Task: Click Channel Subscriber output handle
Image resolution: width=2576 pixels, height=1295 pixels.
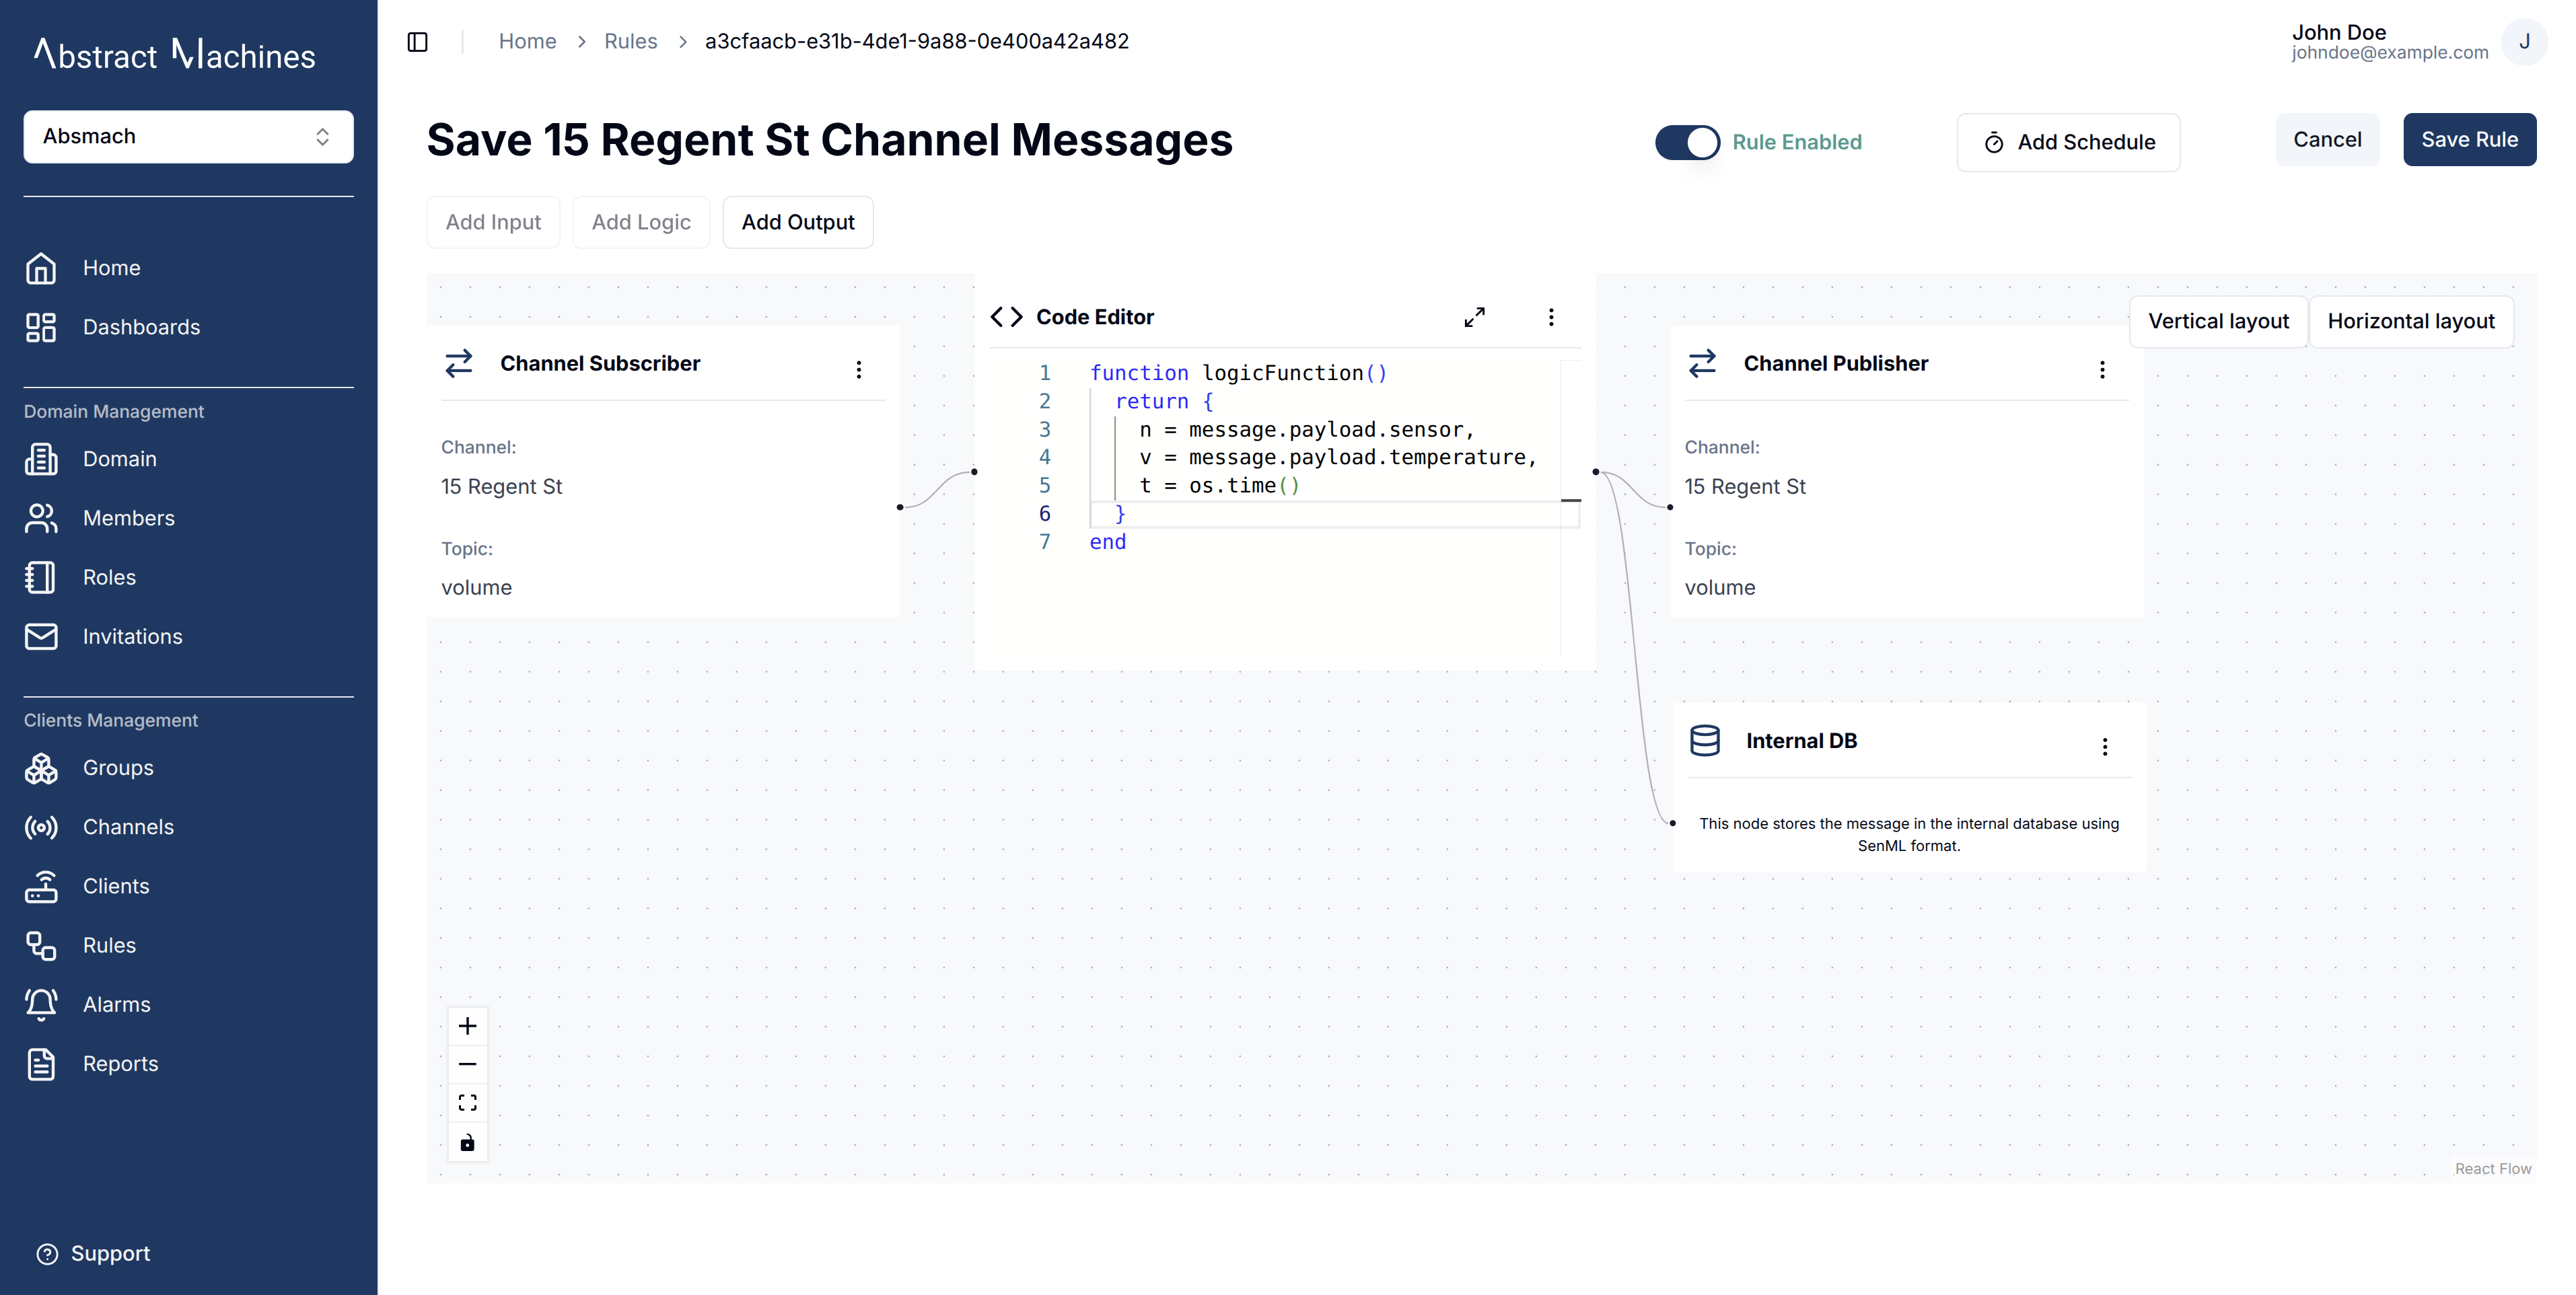Action: coord(900,507)
